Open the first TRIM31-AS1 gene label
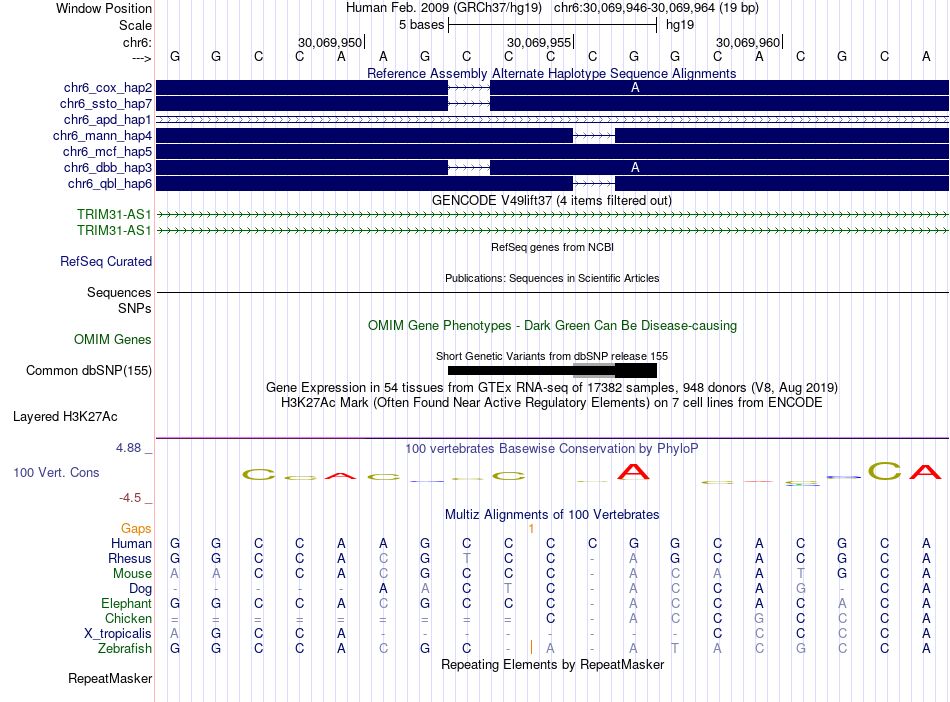 114,214
